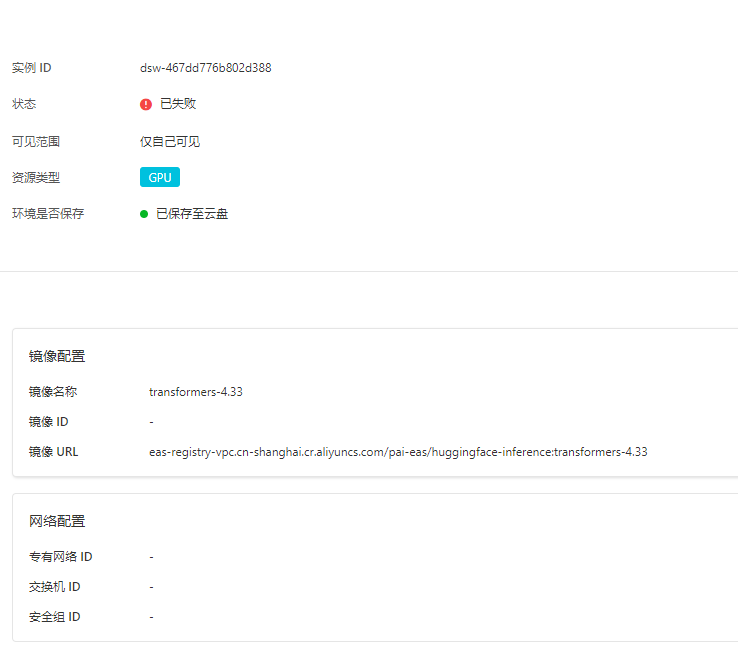Image resolution: width=738 pixels, height=669 pixels.
Task: Click the 专有网络 ID label
Action: [x=61, y=557]
